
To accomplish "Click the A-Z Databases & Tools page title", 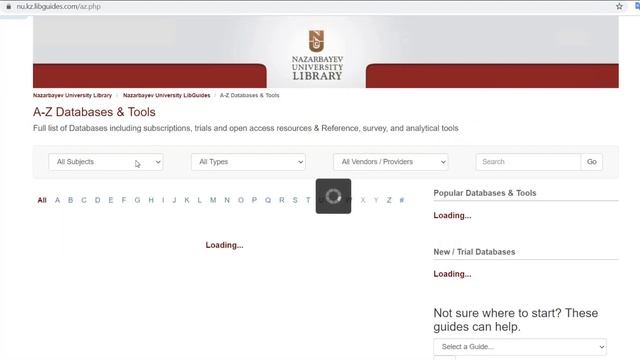I will tap(94, 112).
